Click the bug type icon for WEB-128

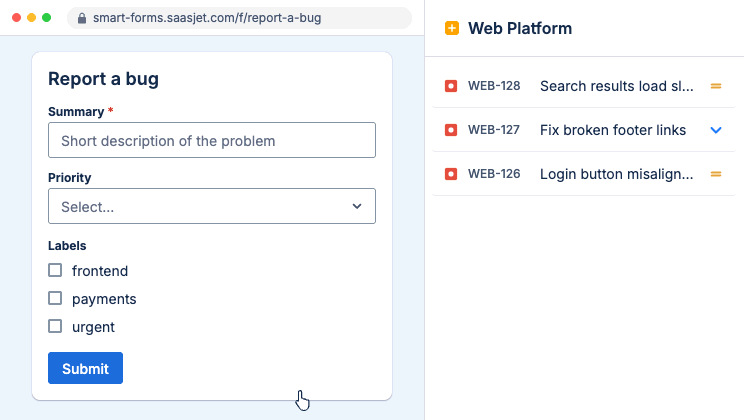point(451,86)
